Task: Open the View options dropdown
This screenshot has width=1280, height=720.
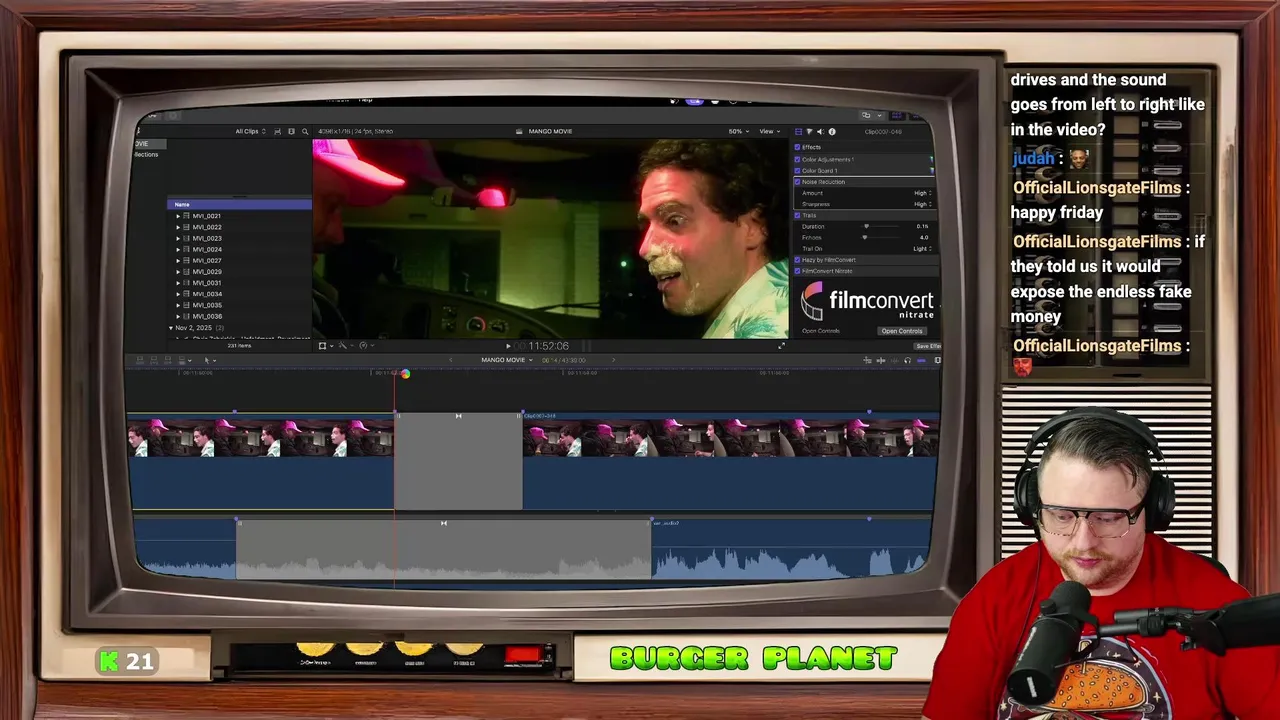Action: pyautogui.click(x=769, y=131)
